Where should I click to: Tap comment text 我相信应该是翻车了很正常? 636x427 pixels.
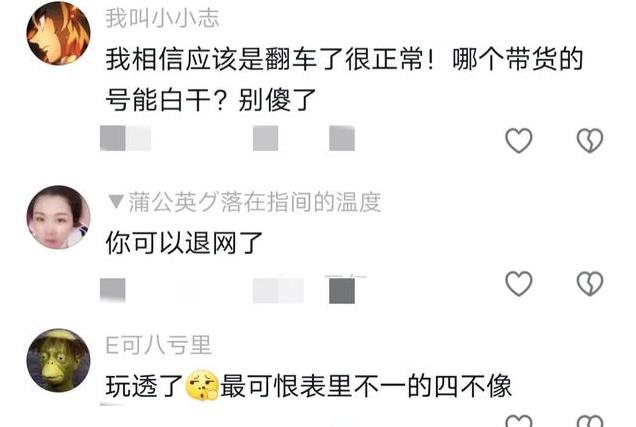(264, 59)
